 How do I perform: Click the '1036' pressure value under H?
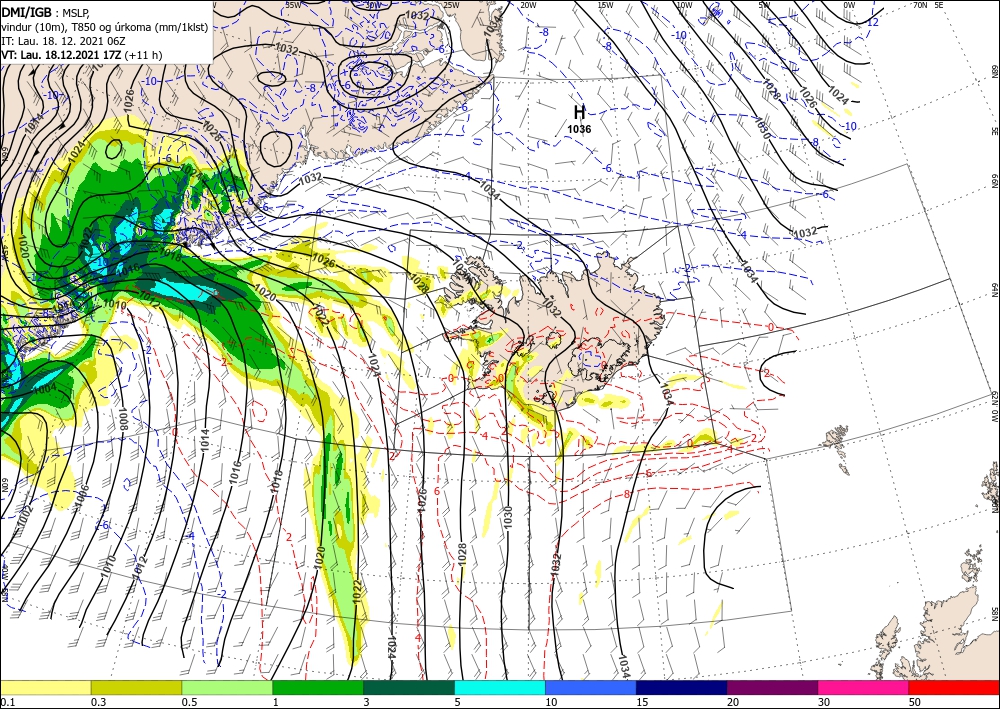point(579,129)
